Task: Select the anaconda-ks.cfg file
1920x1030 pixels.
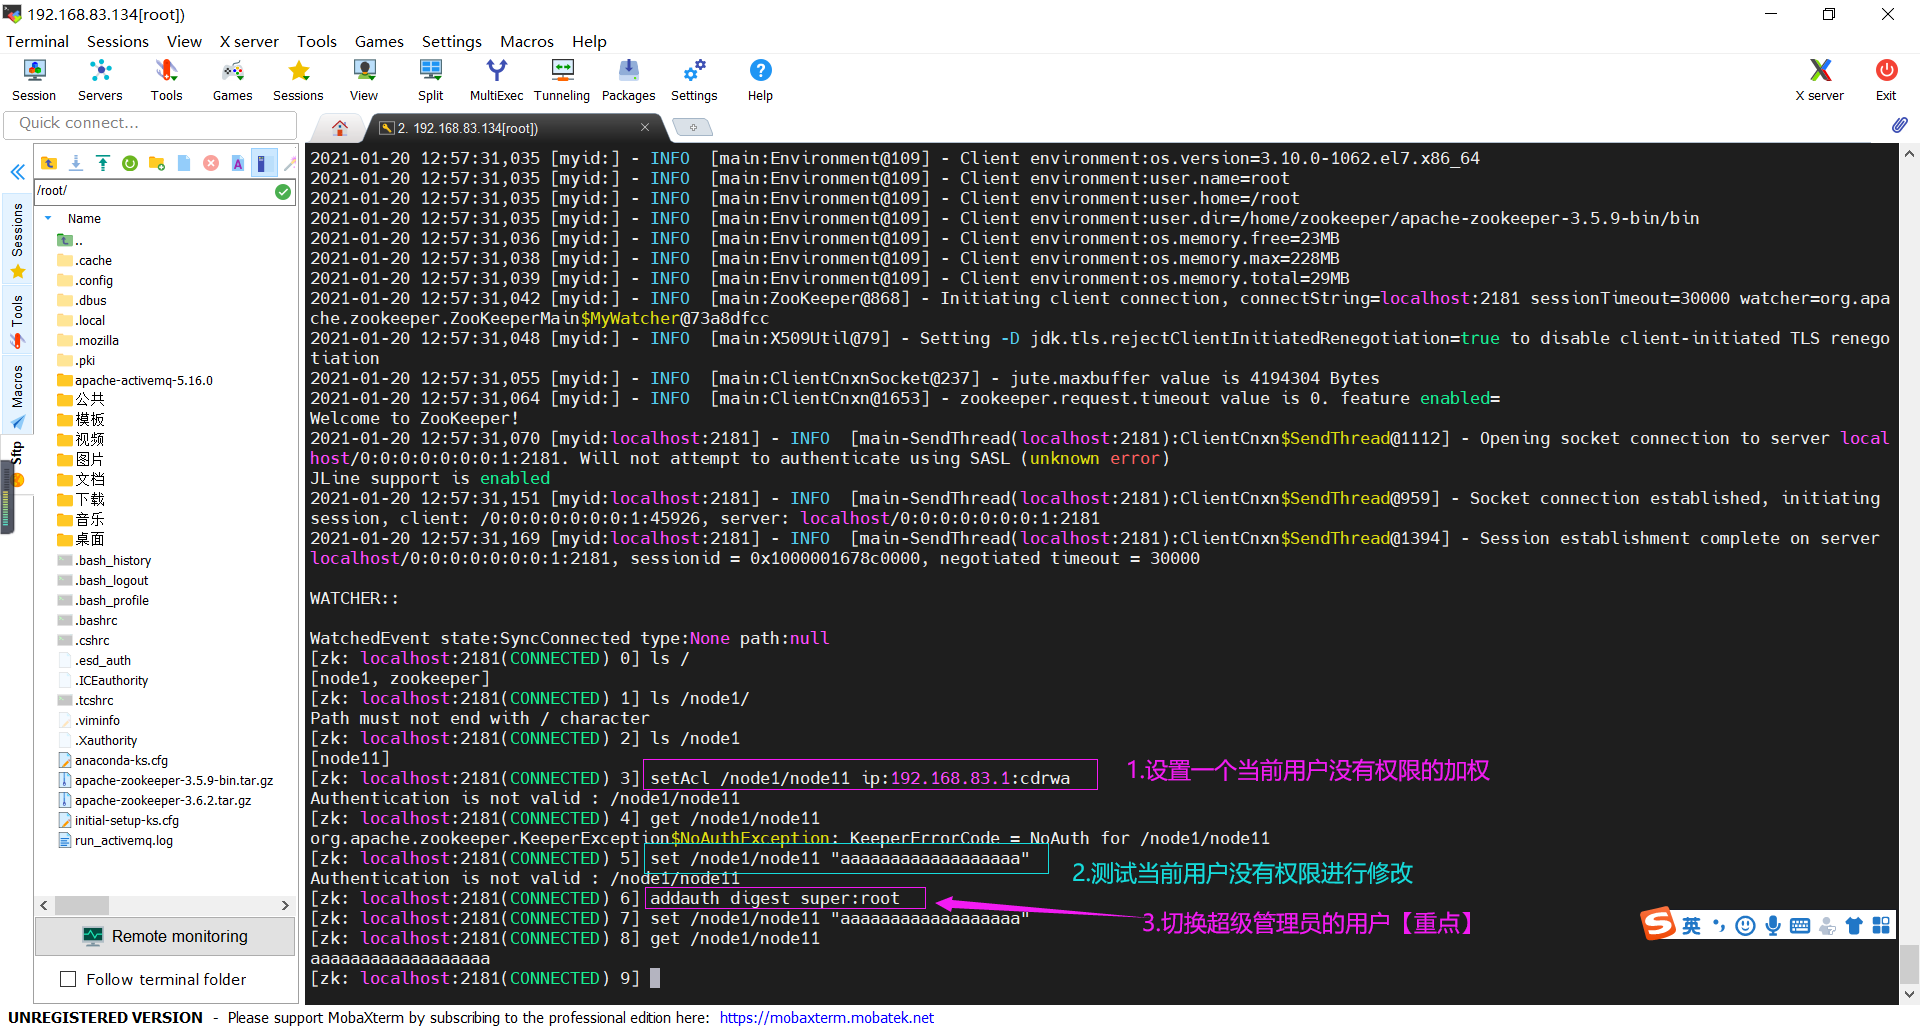Action: point(112,760)
